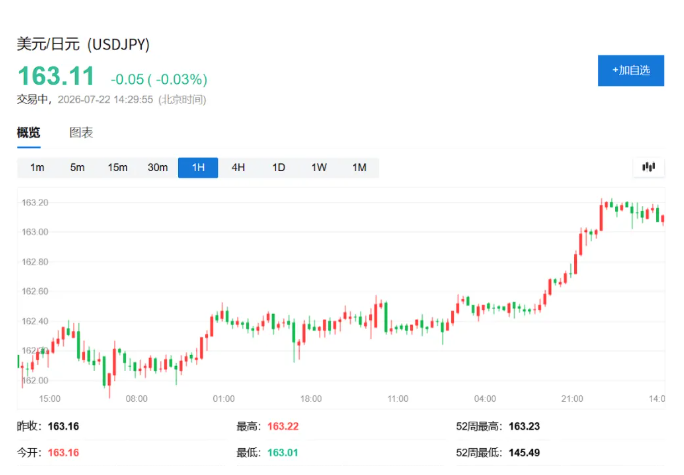Select the 30m interval
684x475 pixels.
(x=157, y=167)
